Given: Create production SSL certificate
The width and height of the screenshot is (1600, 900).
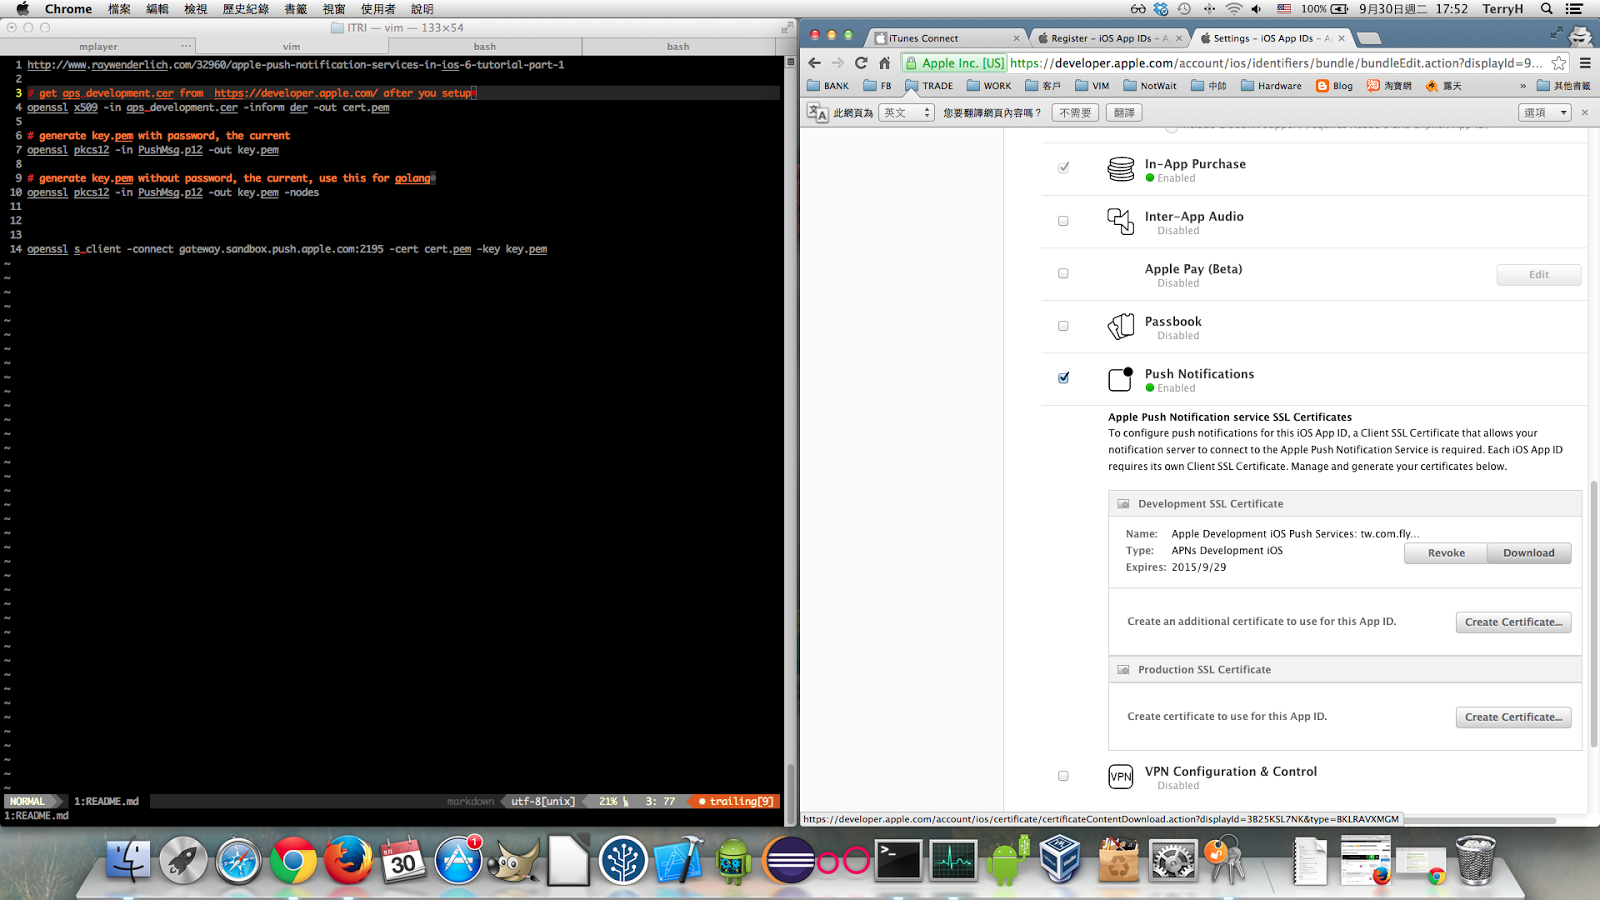Looking at the screenshot, I should coord(1513,717).
